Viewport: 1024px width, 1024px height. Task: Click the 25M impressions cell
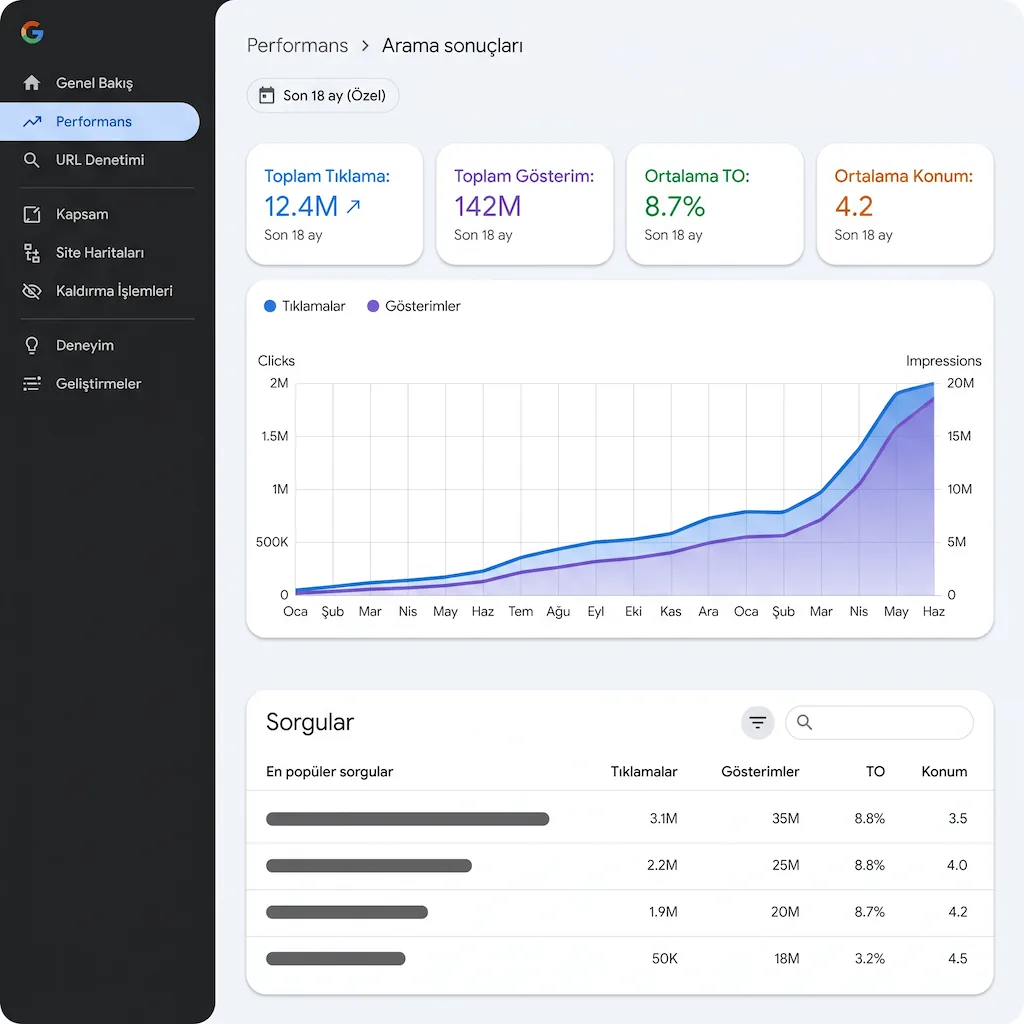(x=786, y=865)
